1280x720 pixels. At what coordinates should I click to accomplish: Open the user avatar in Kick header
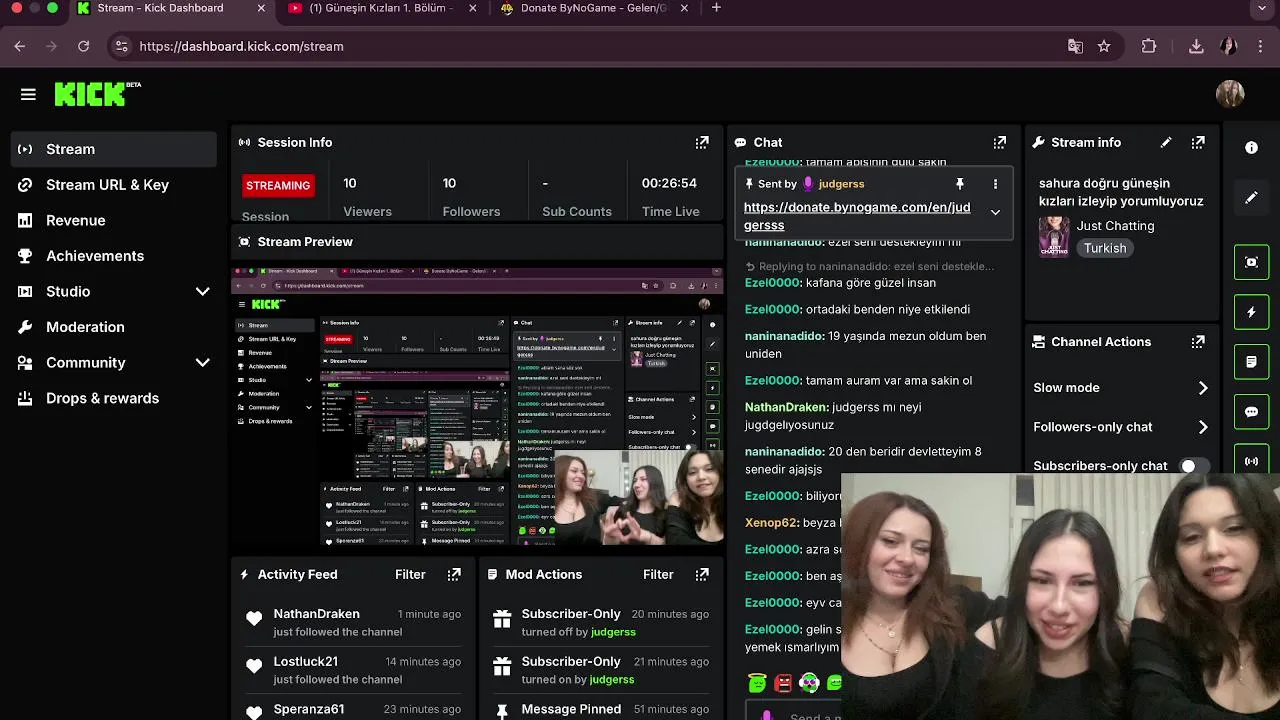1230,94
